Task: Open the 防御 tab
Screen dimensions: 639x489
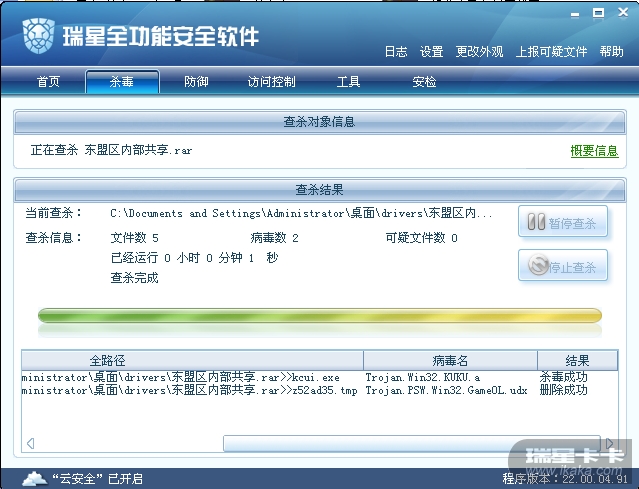Action: (x=196, y=82)
